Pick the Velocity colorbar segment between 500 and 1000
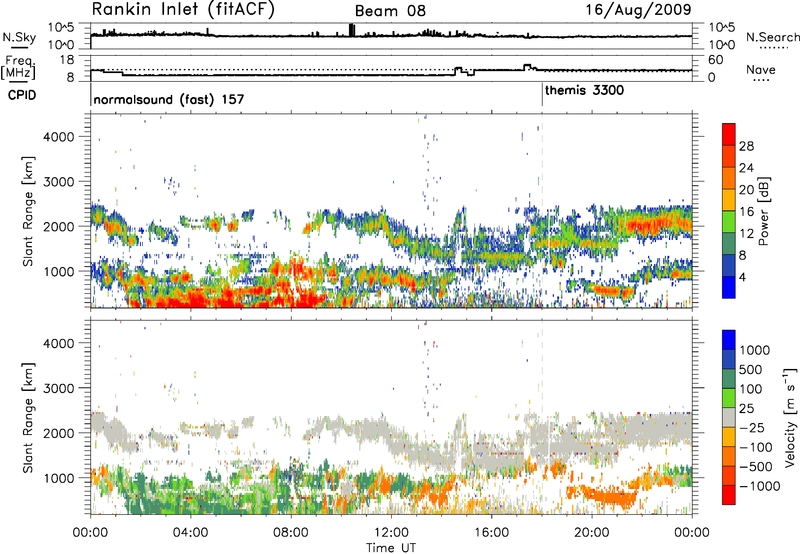The height and width of the screenshot is (554, 800). (729, 359)
